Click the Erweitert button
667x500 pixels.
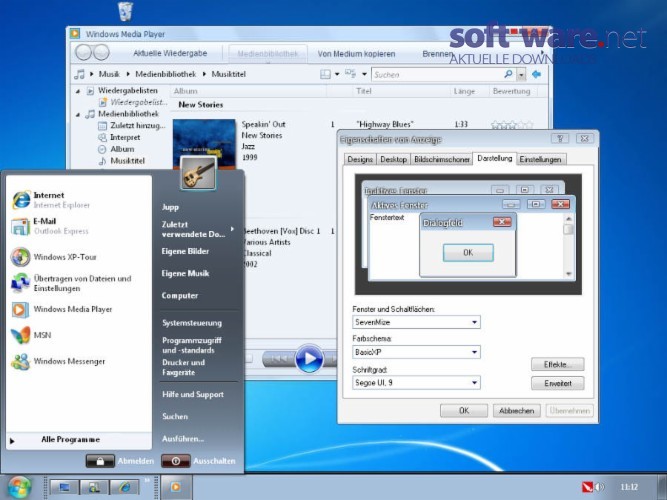[557, 383]
